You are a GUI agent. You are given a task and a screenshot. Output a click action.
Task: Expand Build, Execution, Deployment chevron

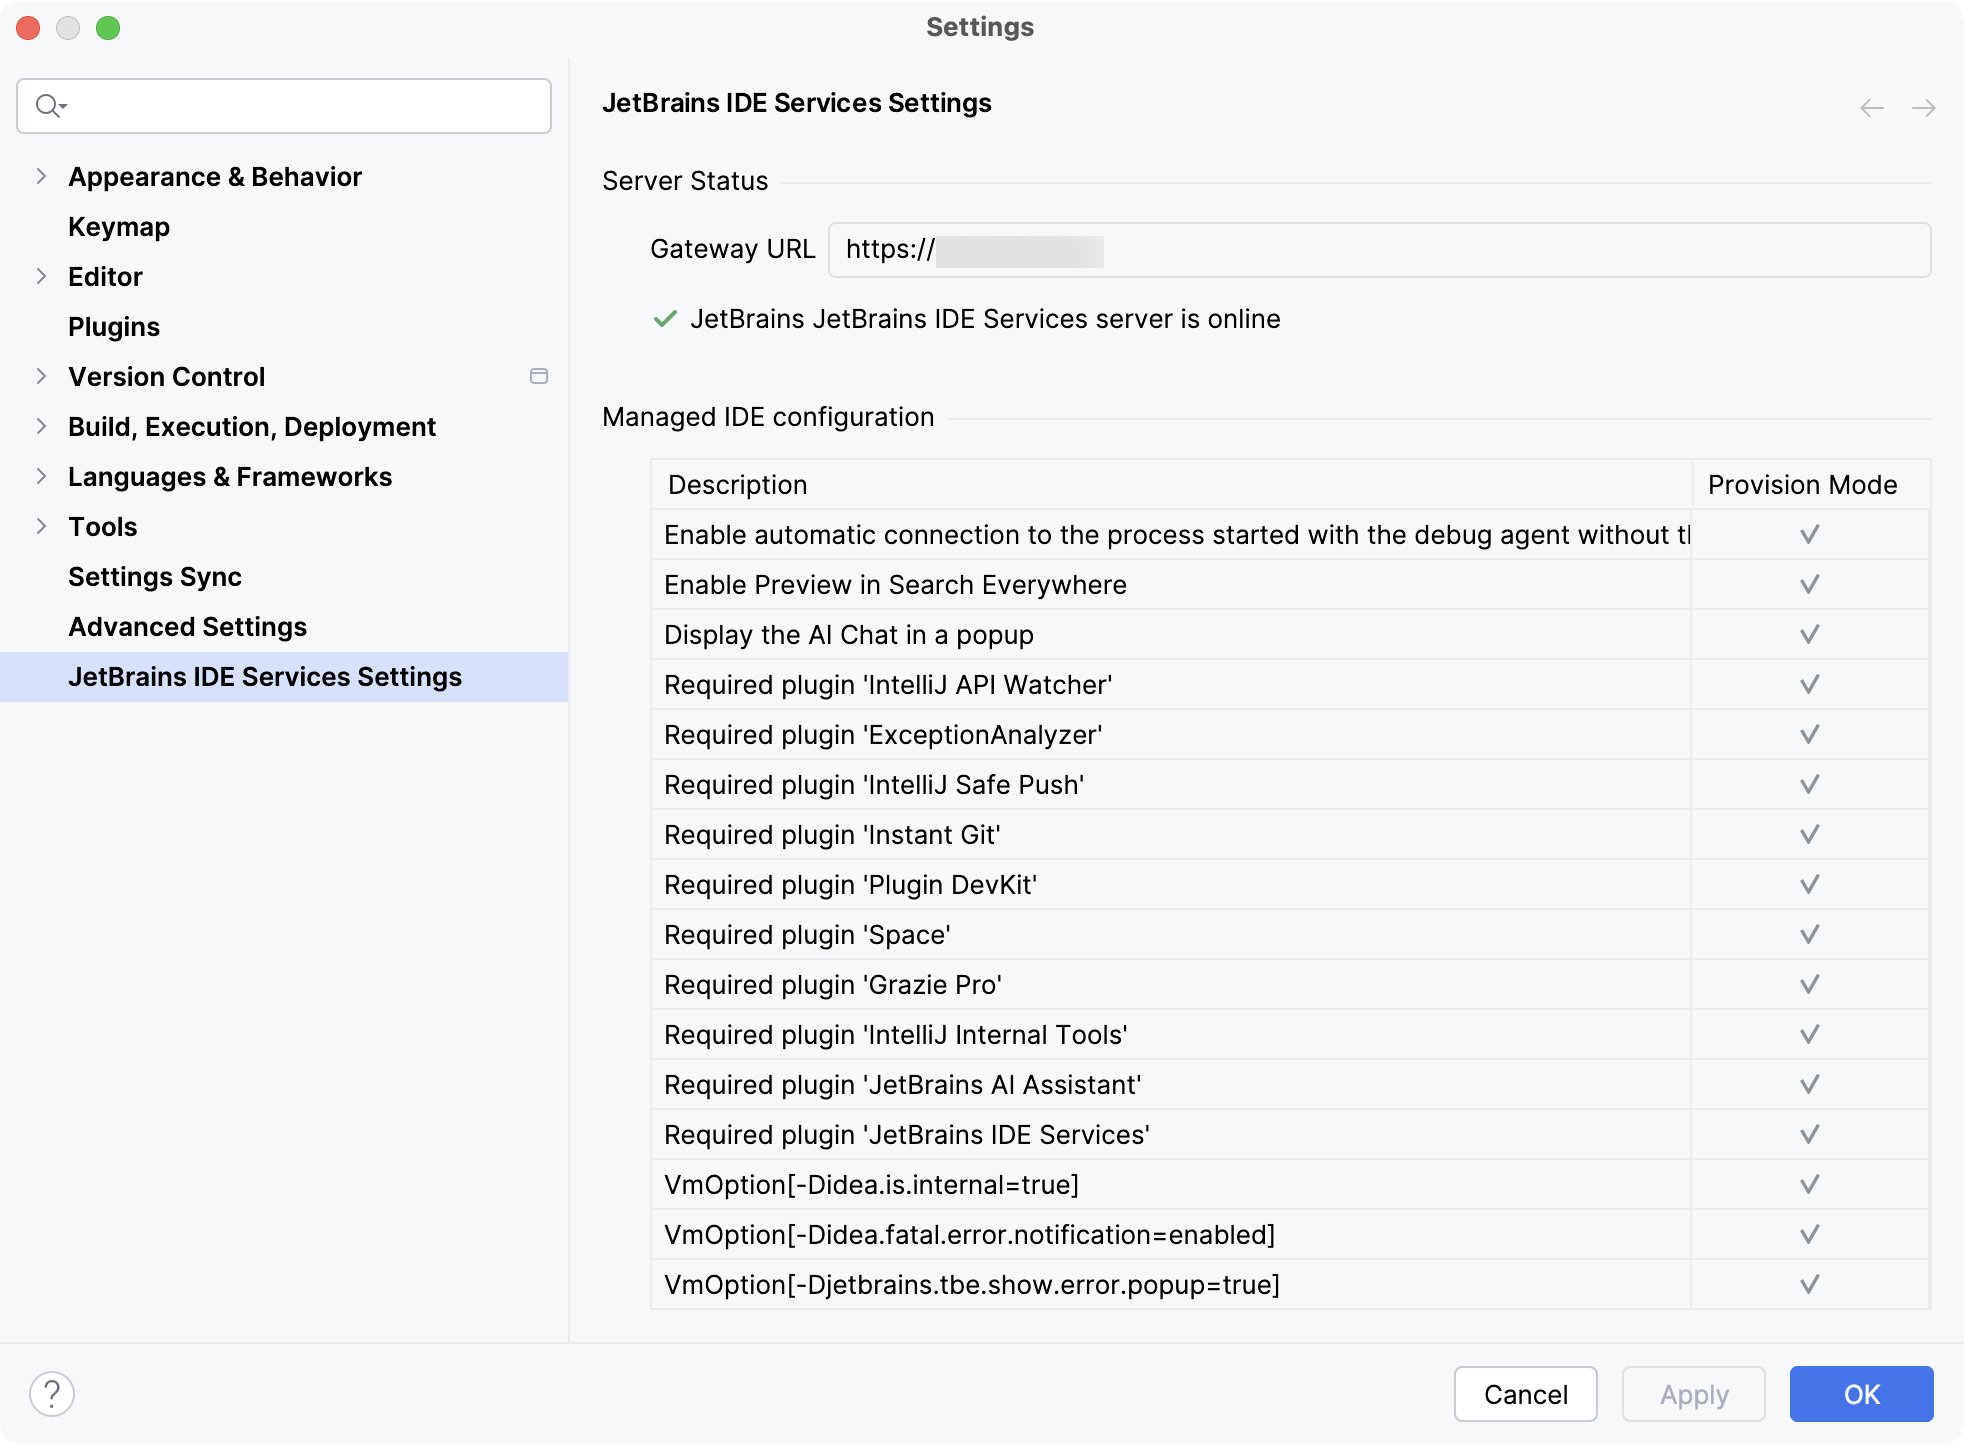(x=41, y=426)
